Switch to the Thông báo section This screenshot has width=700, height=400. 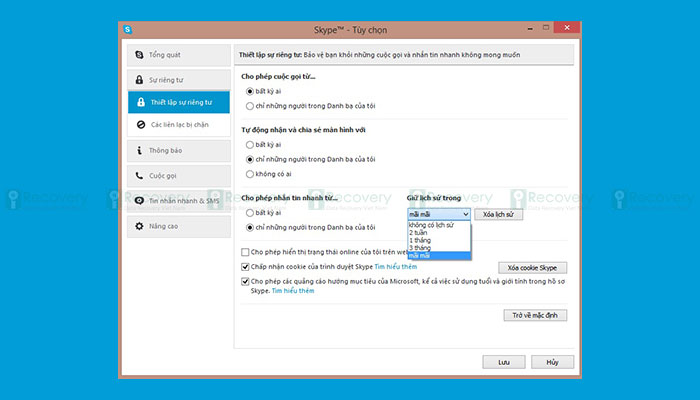pos(179,150)
